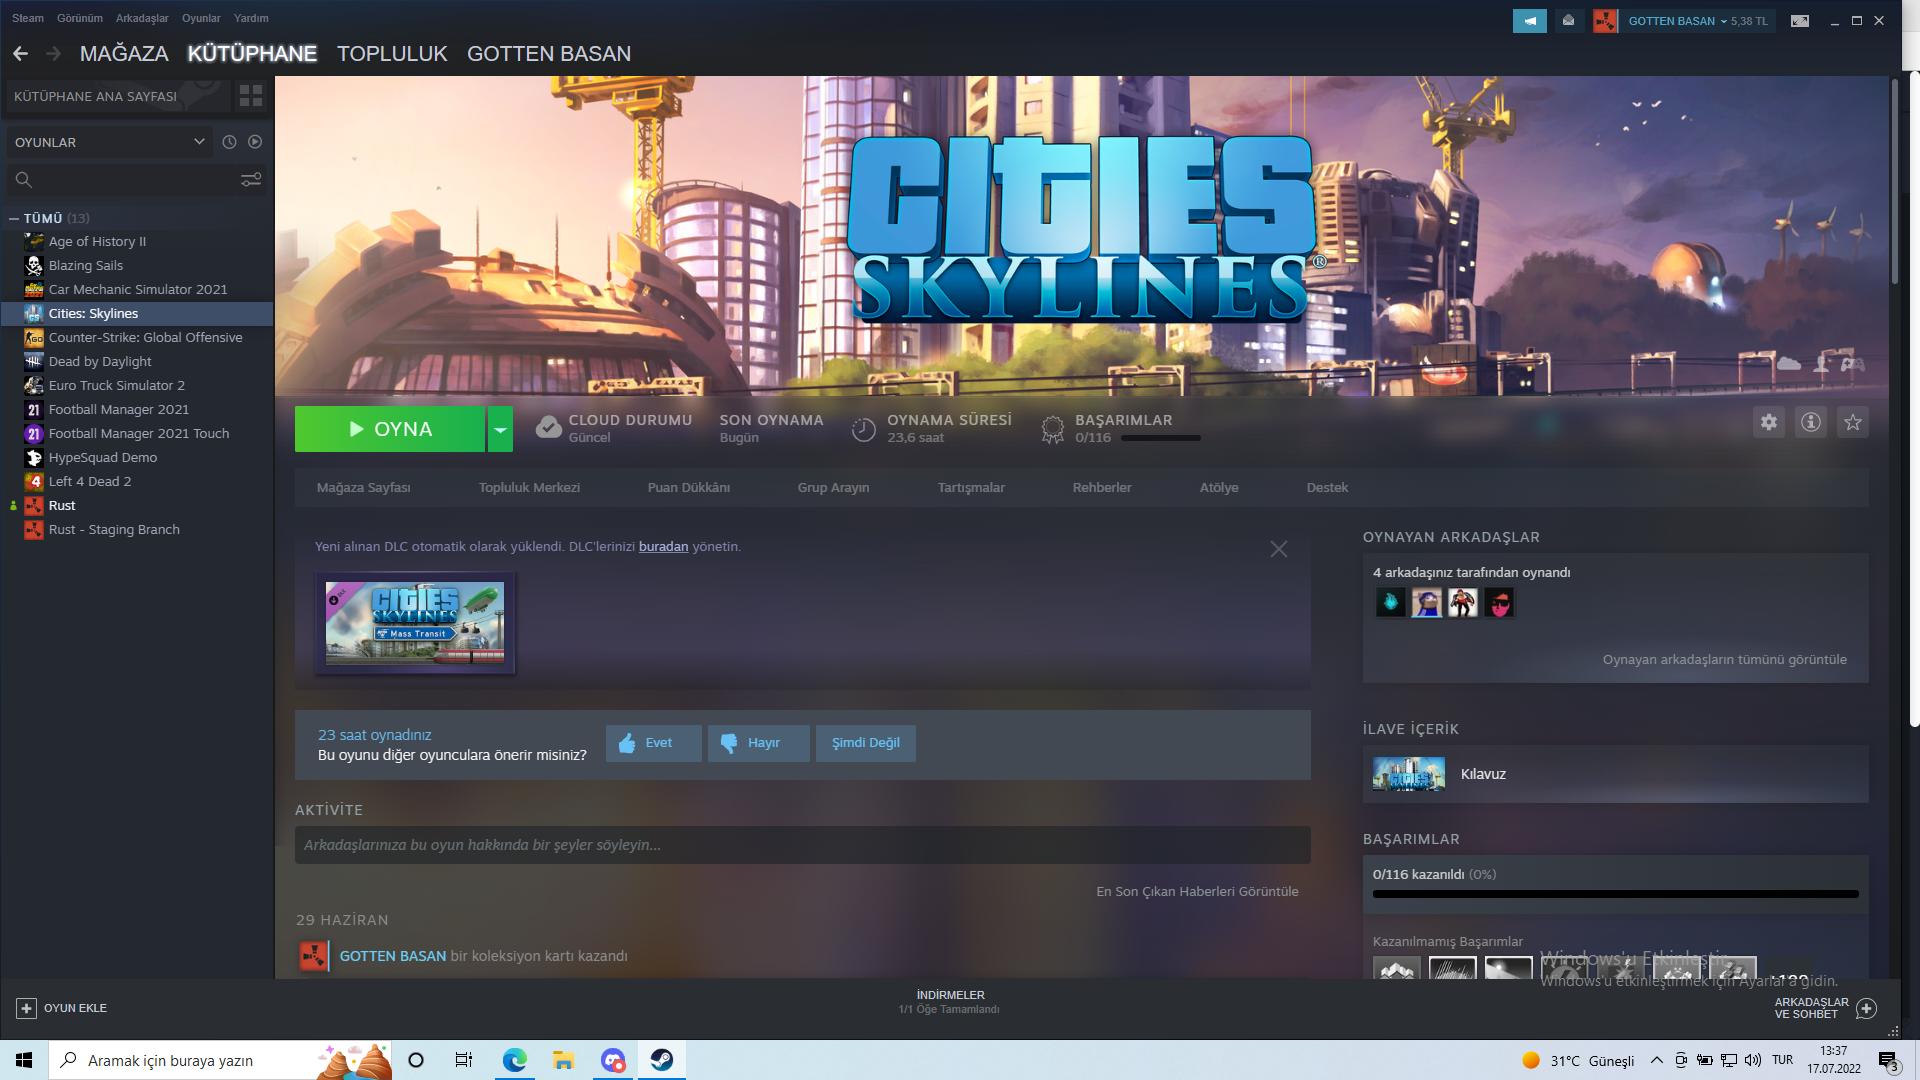The image size is (1920, 1080).
Task: Open Puan Dükkânı link
Action: click(x=689, y=488)
